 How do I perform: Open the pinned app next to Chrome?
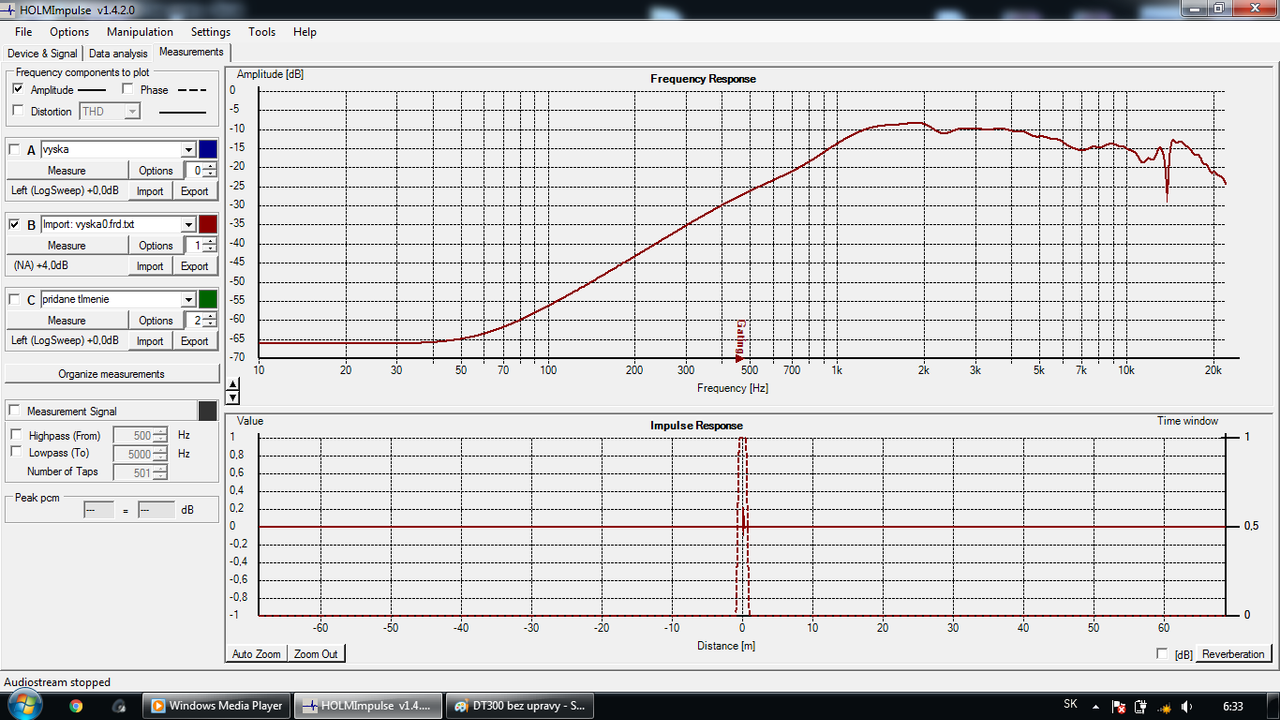120,706
